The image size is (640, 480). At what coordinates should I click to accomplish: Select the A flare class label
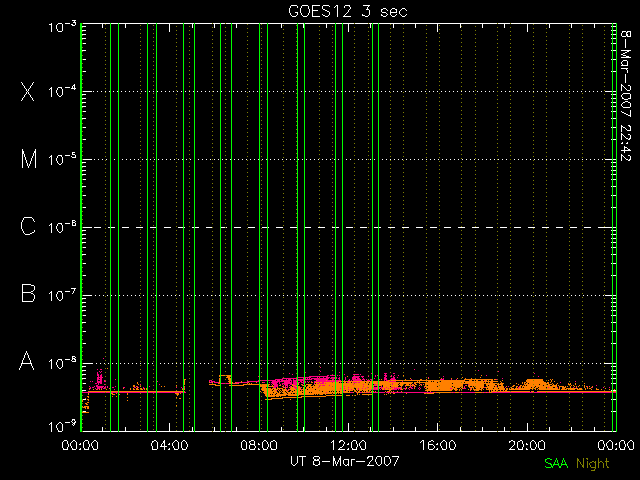point(27,361)
